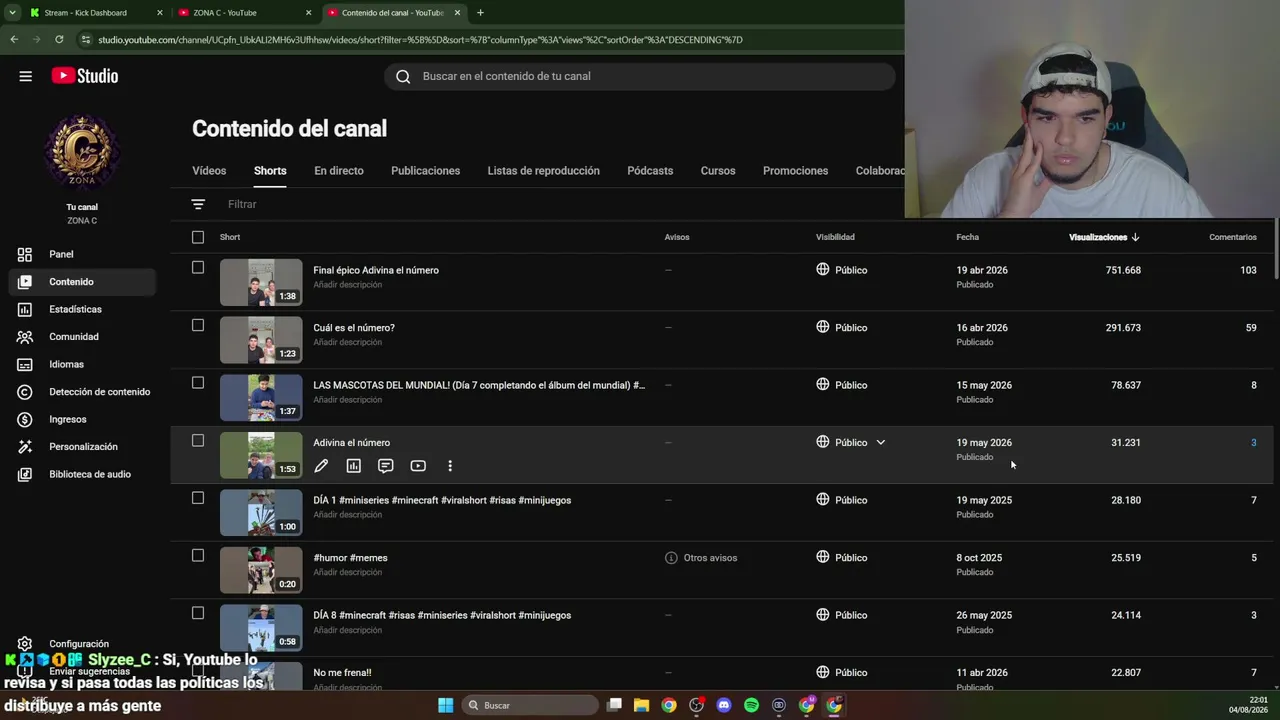Click the ZONA C channel avatar
Image resolution: width=1280 pixels, height=720 pixels.
[82, 152]
